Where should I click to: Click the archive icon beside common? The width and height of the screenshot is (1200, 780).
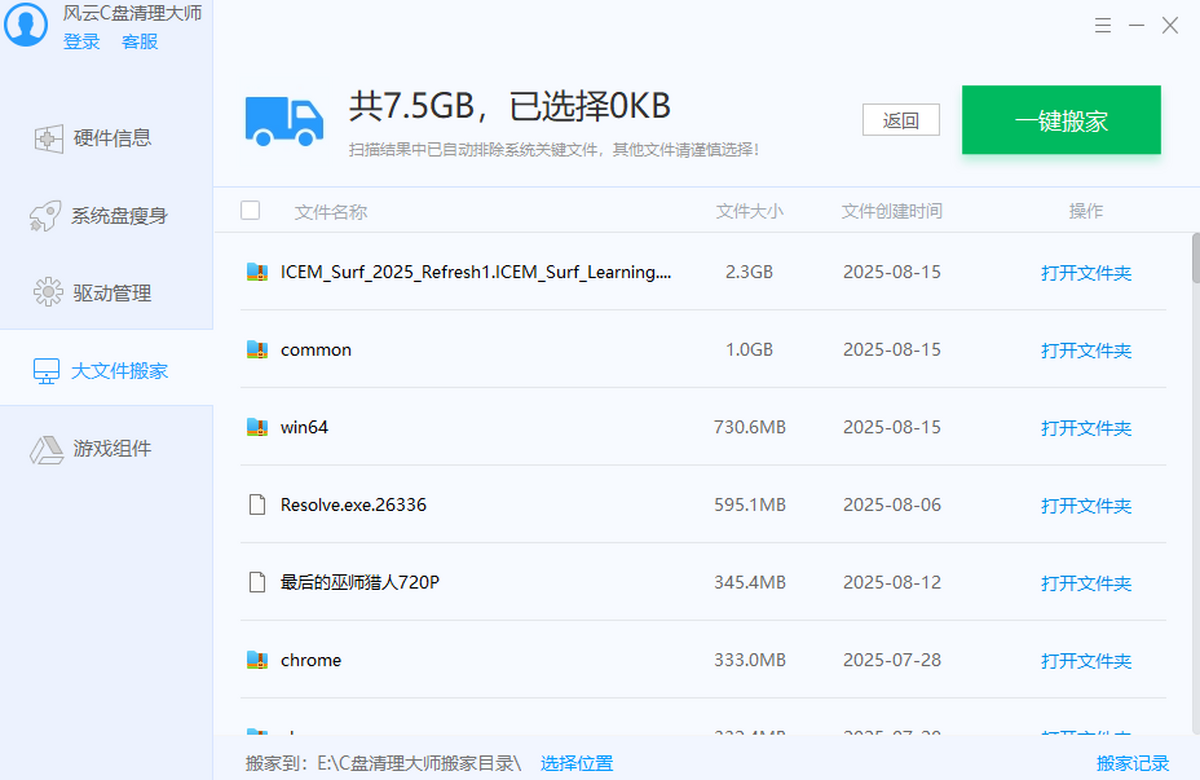[258, 350]
